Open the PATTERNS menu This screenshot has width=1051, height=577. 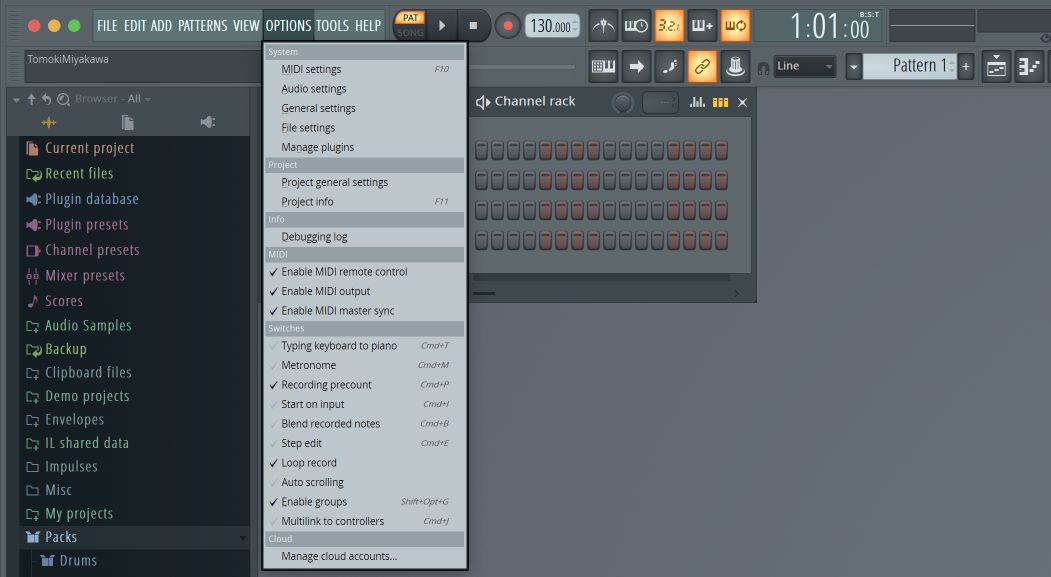(202, 25)
